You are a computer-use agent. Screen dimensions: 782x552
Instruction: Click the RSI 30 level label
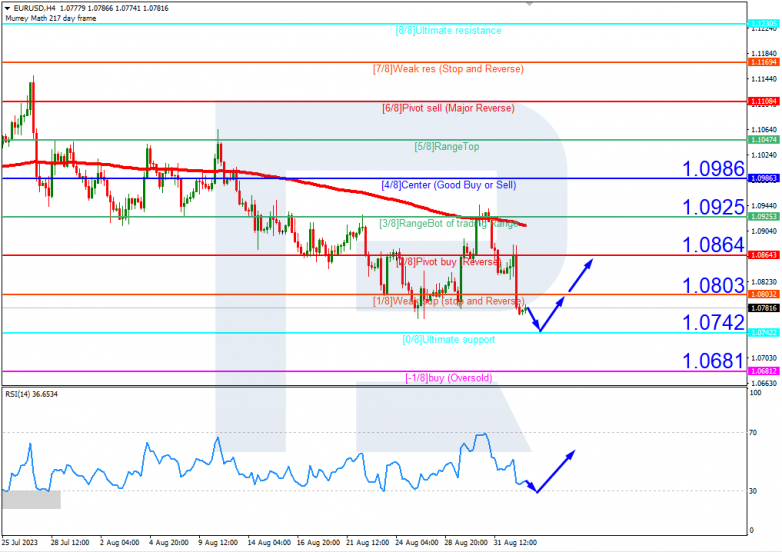pos(753,491)
